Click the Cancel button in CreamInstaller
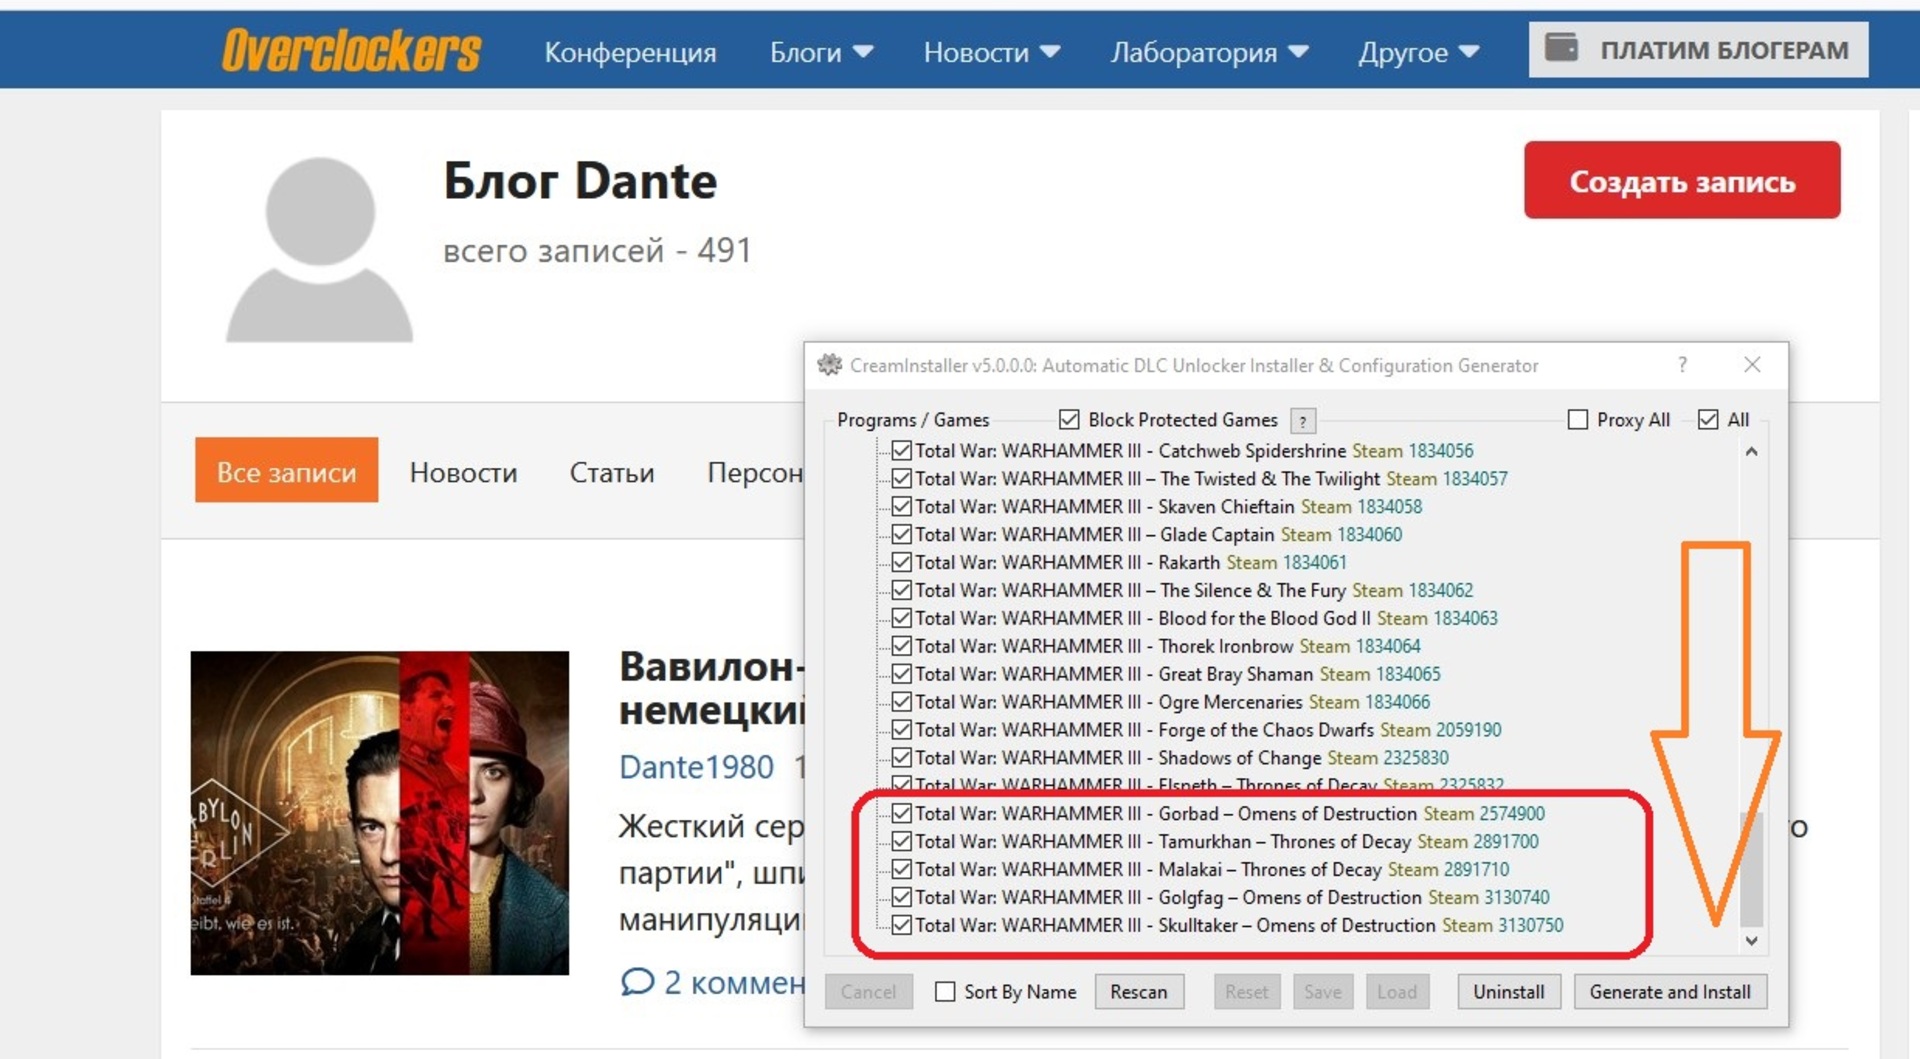Image resolution: width=1920 pixels, height=1059 pixels. pyautogui.click(x=868, y=992)
